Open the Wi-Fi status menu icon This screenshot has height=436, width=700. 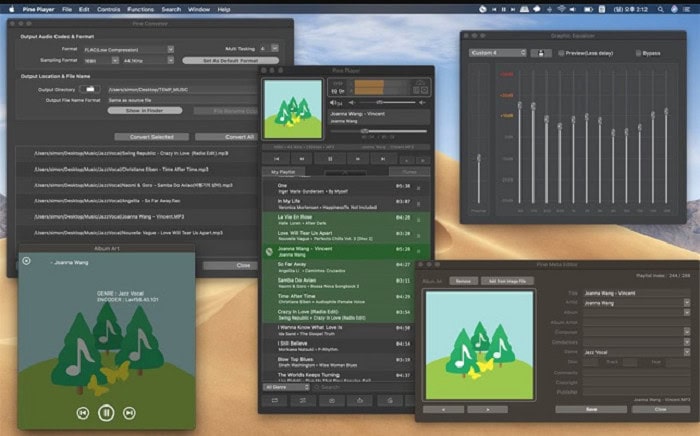(561, 9)
